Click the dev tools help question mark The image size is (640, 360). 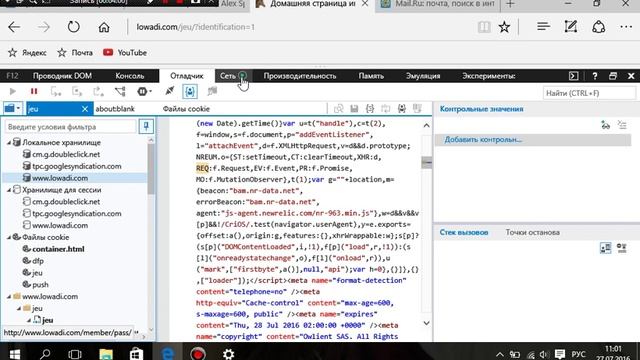tap(595, 76)
